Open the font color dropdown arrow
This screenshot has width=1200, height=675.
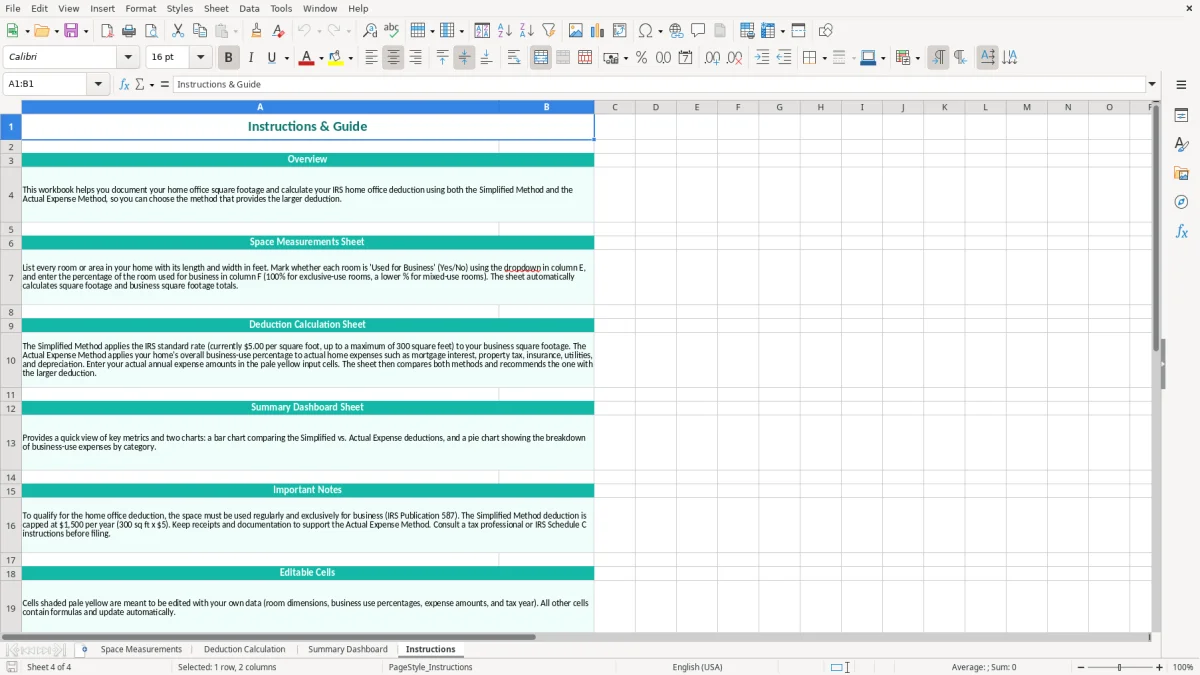pyautogui.click(x=321, y=58)
